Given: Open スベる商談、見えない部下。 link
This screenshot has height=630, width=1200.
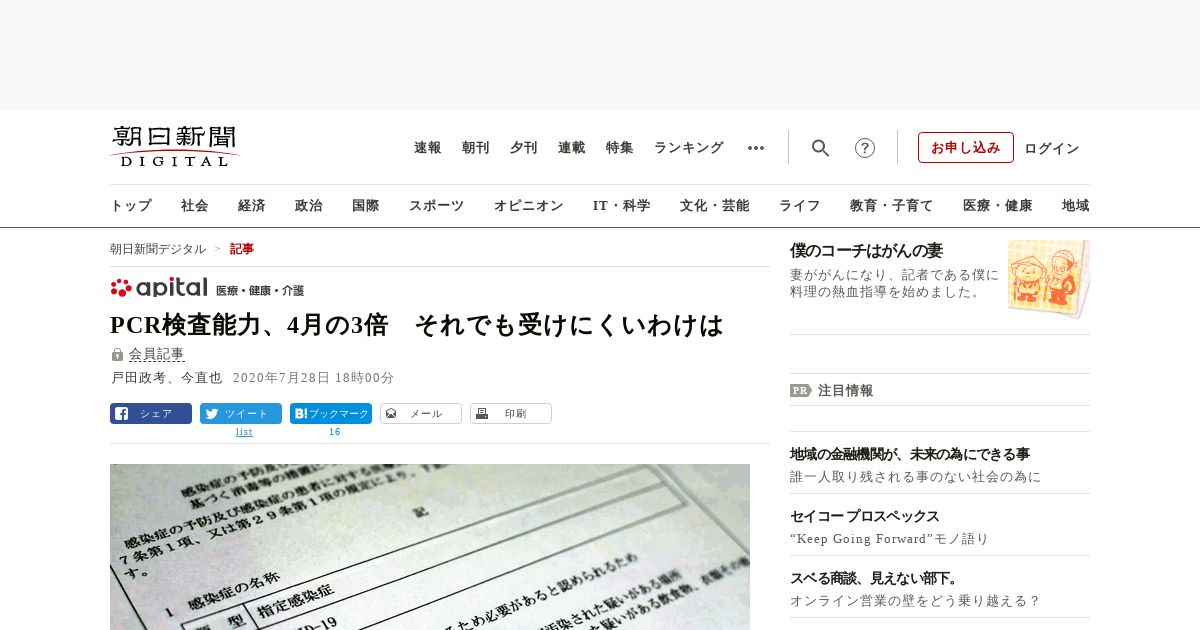Looking at the screenshot, I should [x=874, y=578].
